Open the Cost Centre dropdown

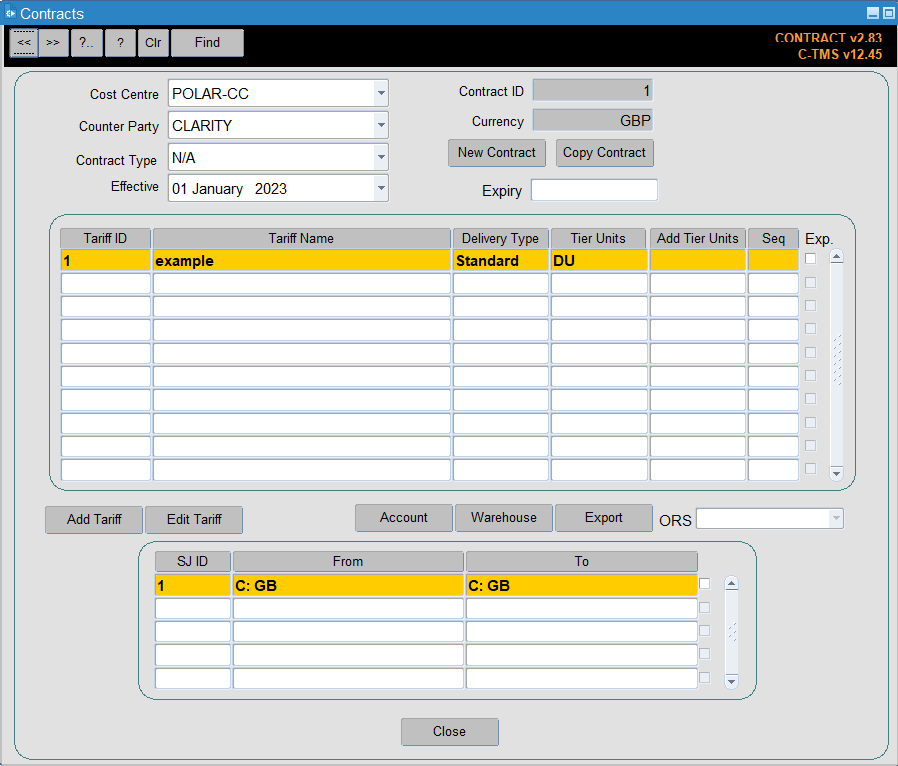coord(381,93)
